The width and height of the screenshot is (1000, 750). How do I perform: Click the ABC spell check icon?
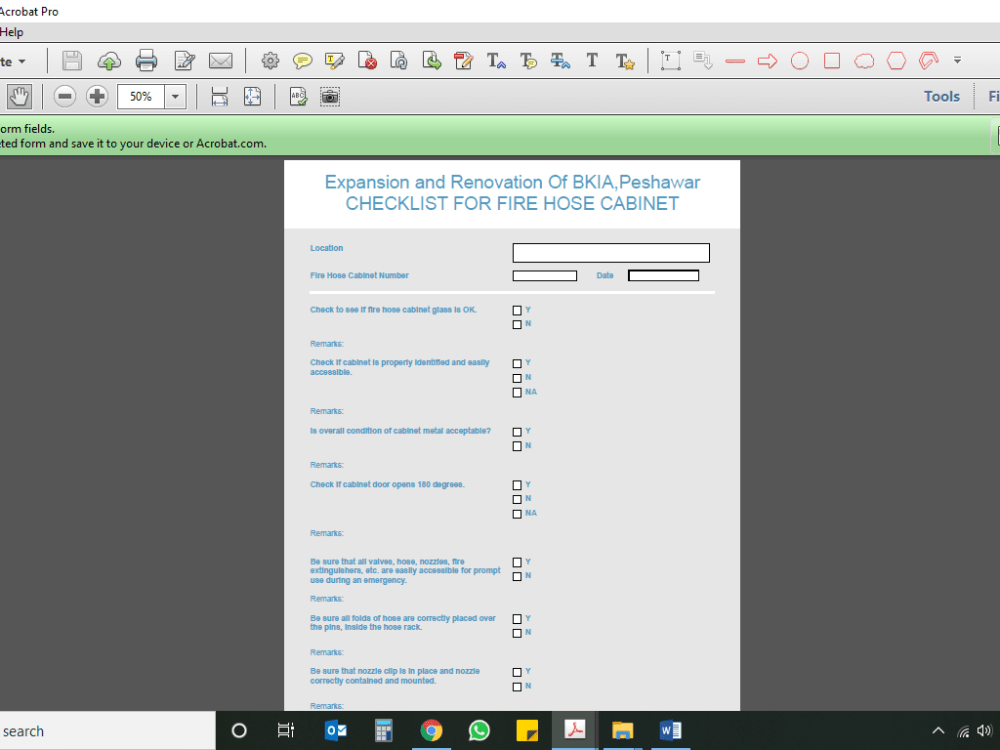pyautogui.click(x=298, y=96)
